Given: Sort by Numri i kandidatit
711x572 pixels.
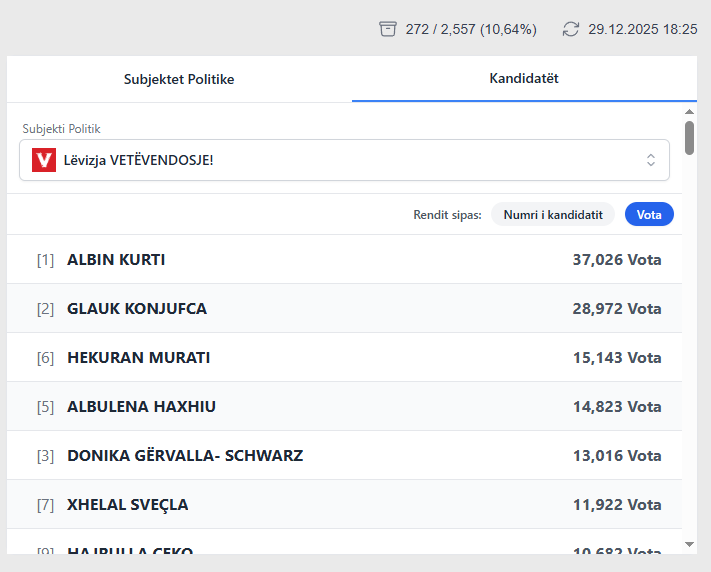Looking at the screenshot, I should pos(552,214).
